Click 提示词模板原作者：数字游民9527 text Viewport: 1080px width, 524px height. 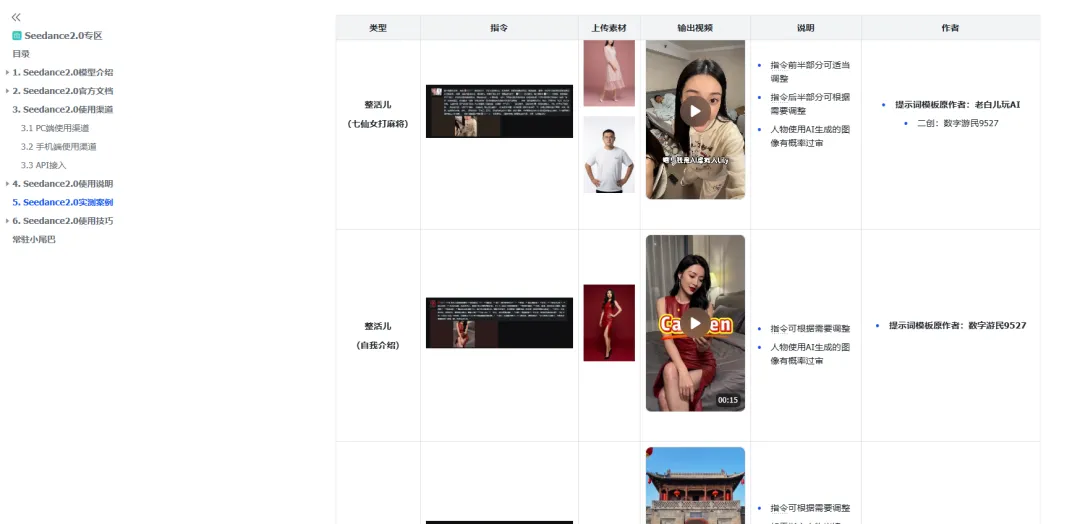(x=957, y=325)
